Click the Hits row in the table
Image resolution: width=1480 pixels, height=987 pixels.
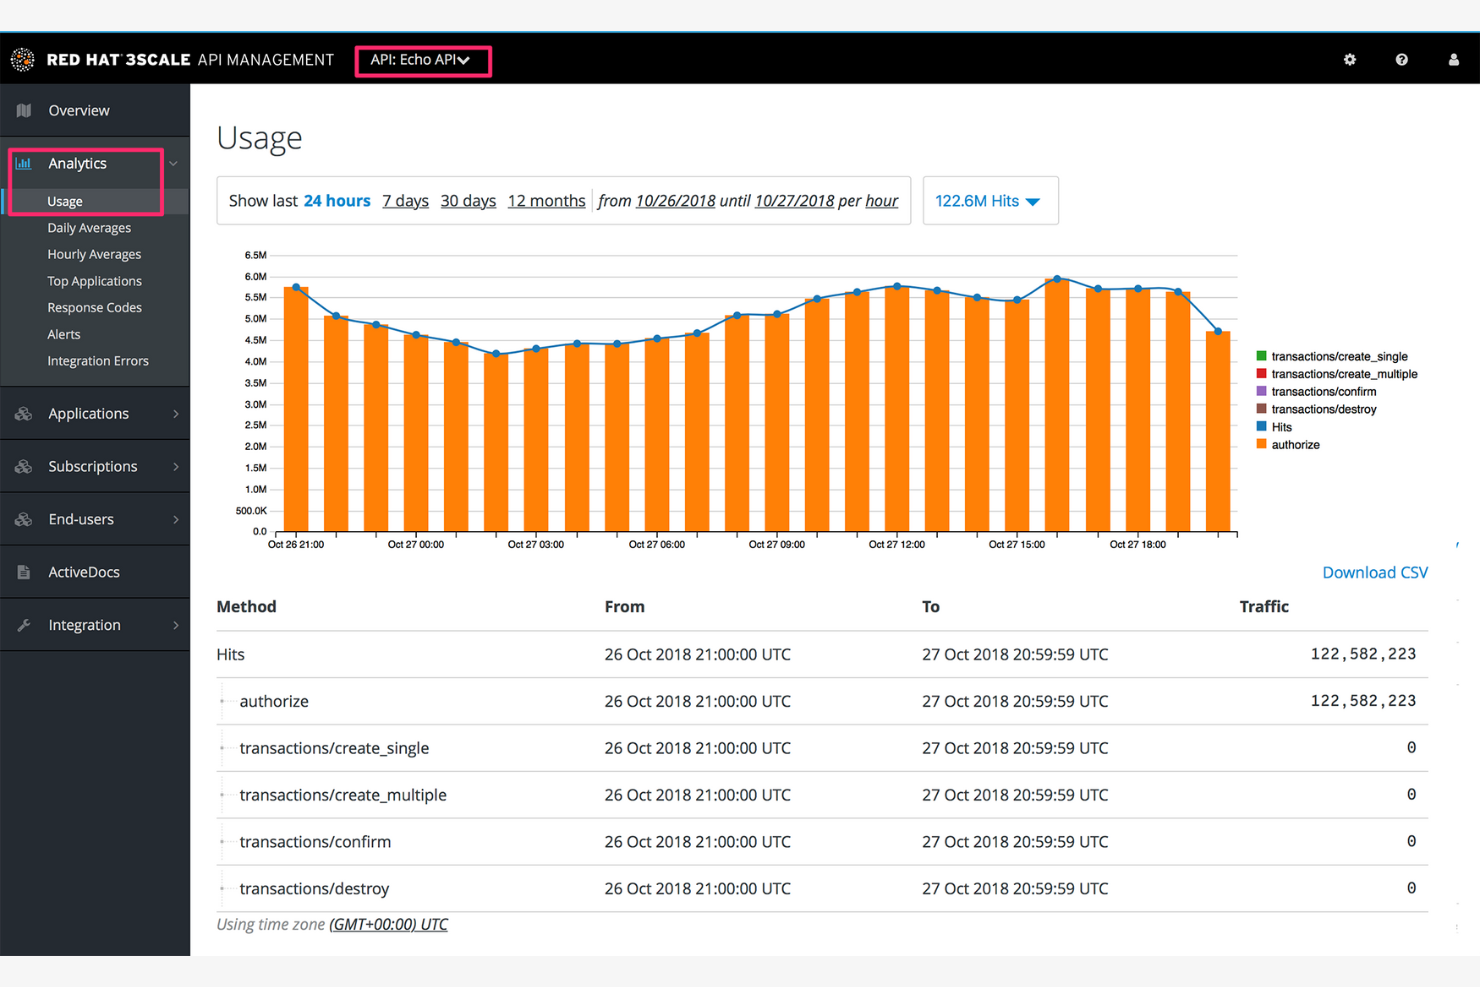pos(822,655)
